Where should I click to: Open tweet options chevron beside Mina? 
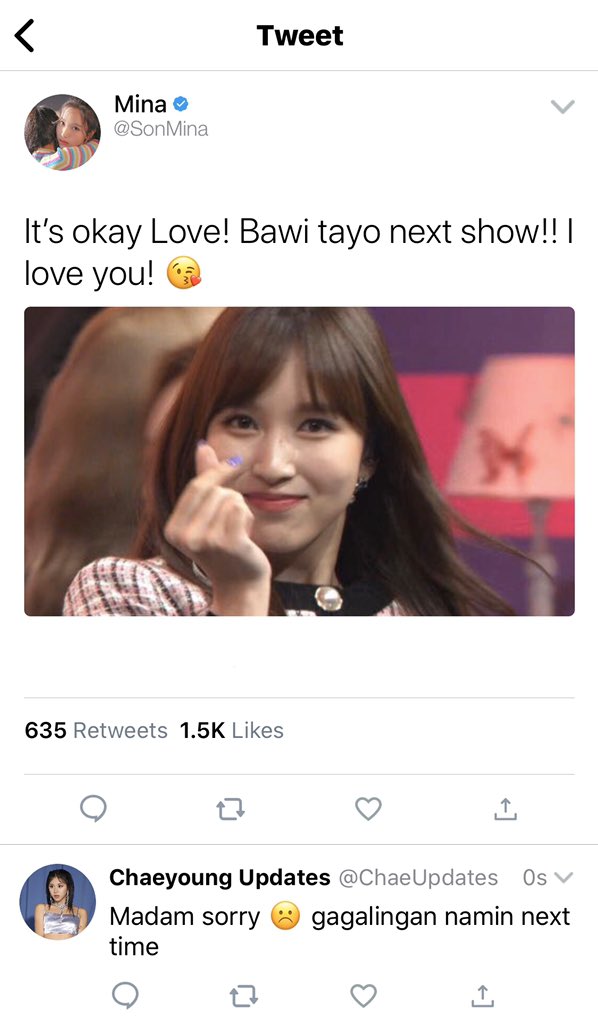tap(562, 106)
